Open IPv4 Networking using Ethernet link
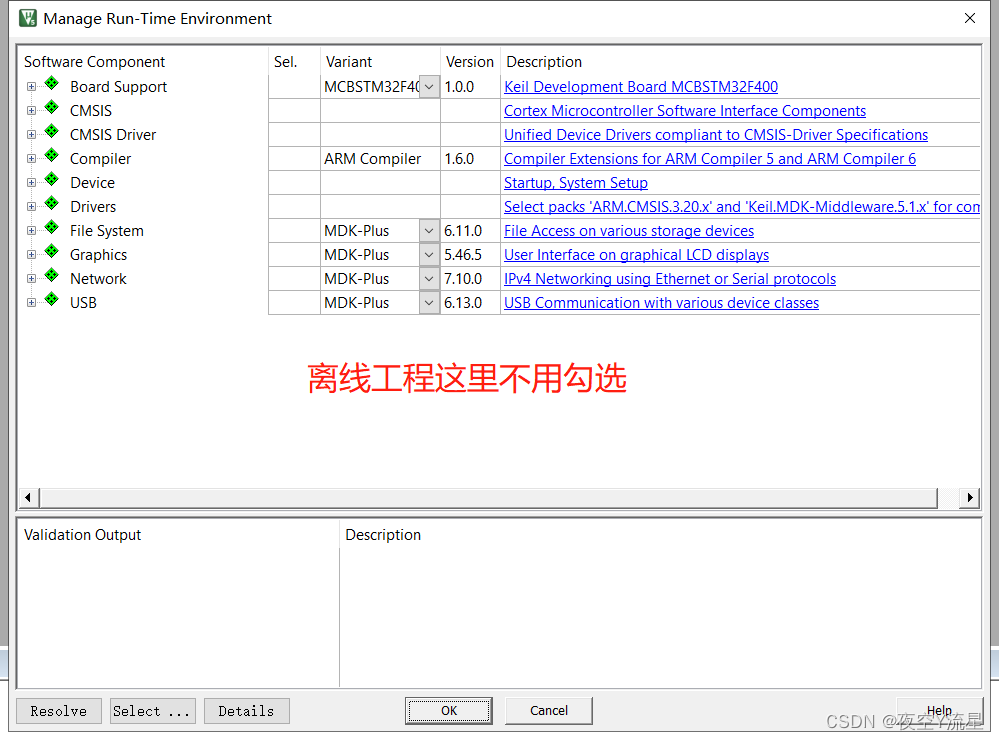 coord(670,279)
